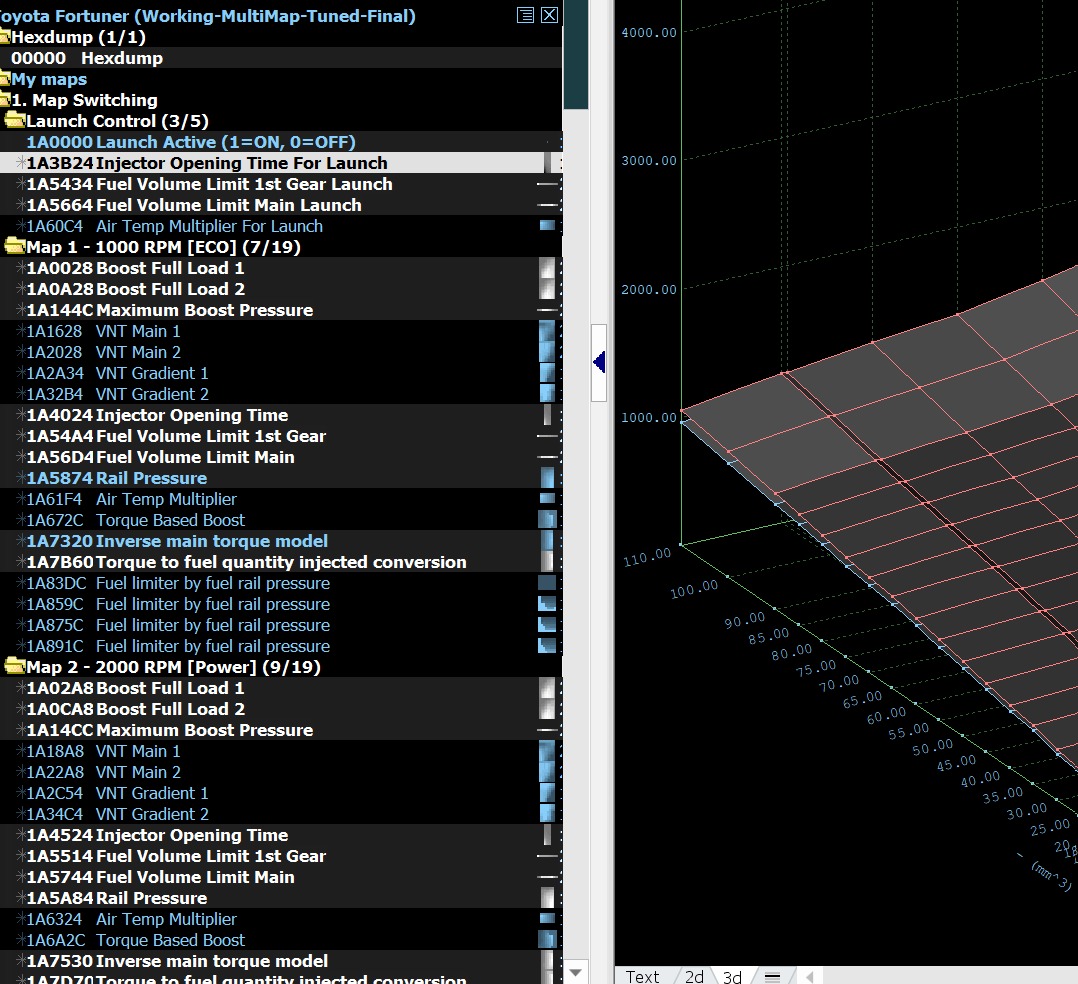Open the project panel options list icon
The image size is (1078, 984).
pos(525,15)
